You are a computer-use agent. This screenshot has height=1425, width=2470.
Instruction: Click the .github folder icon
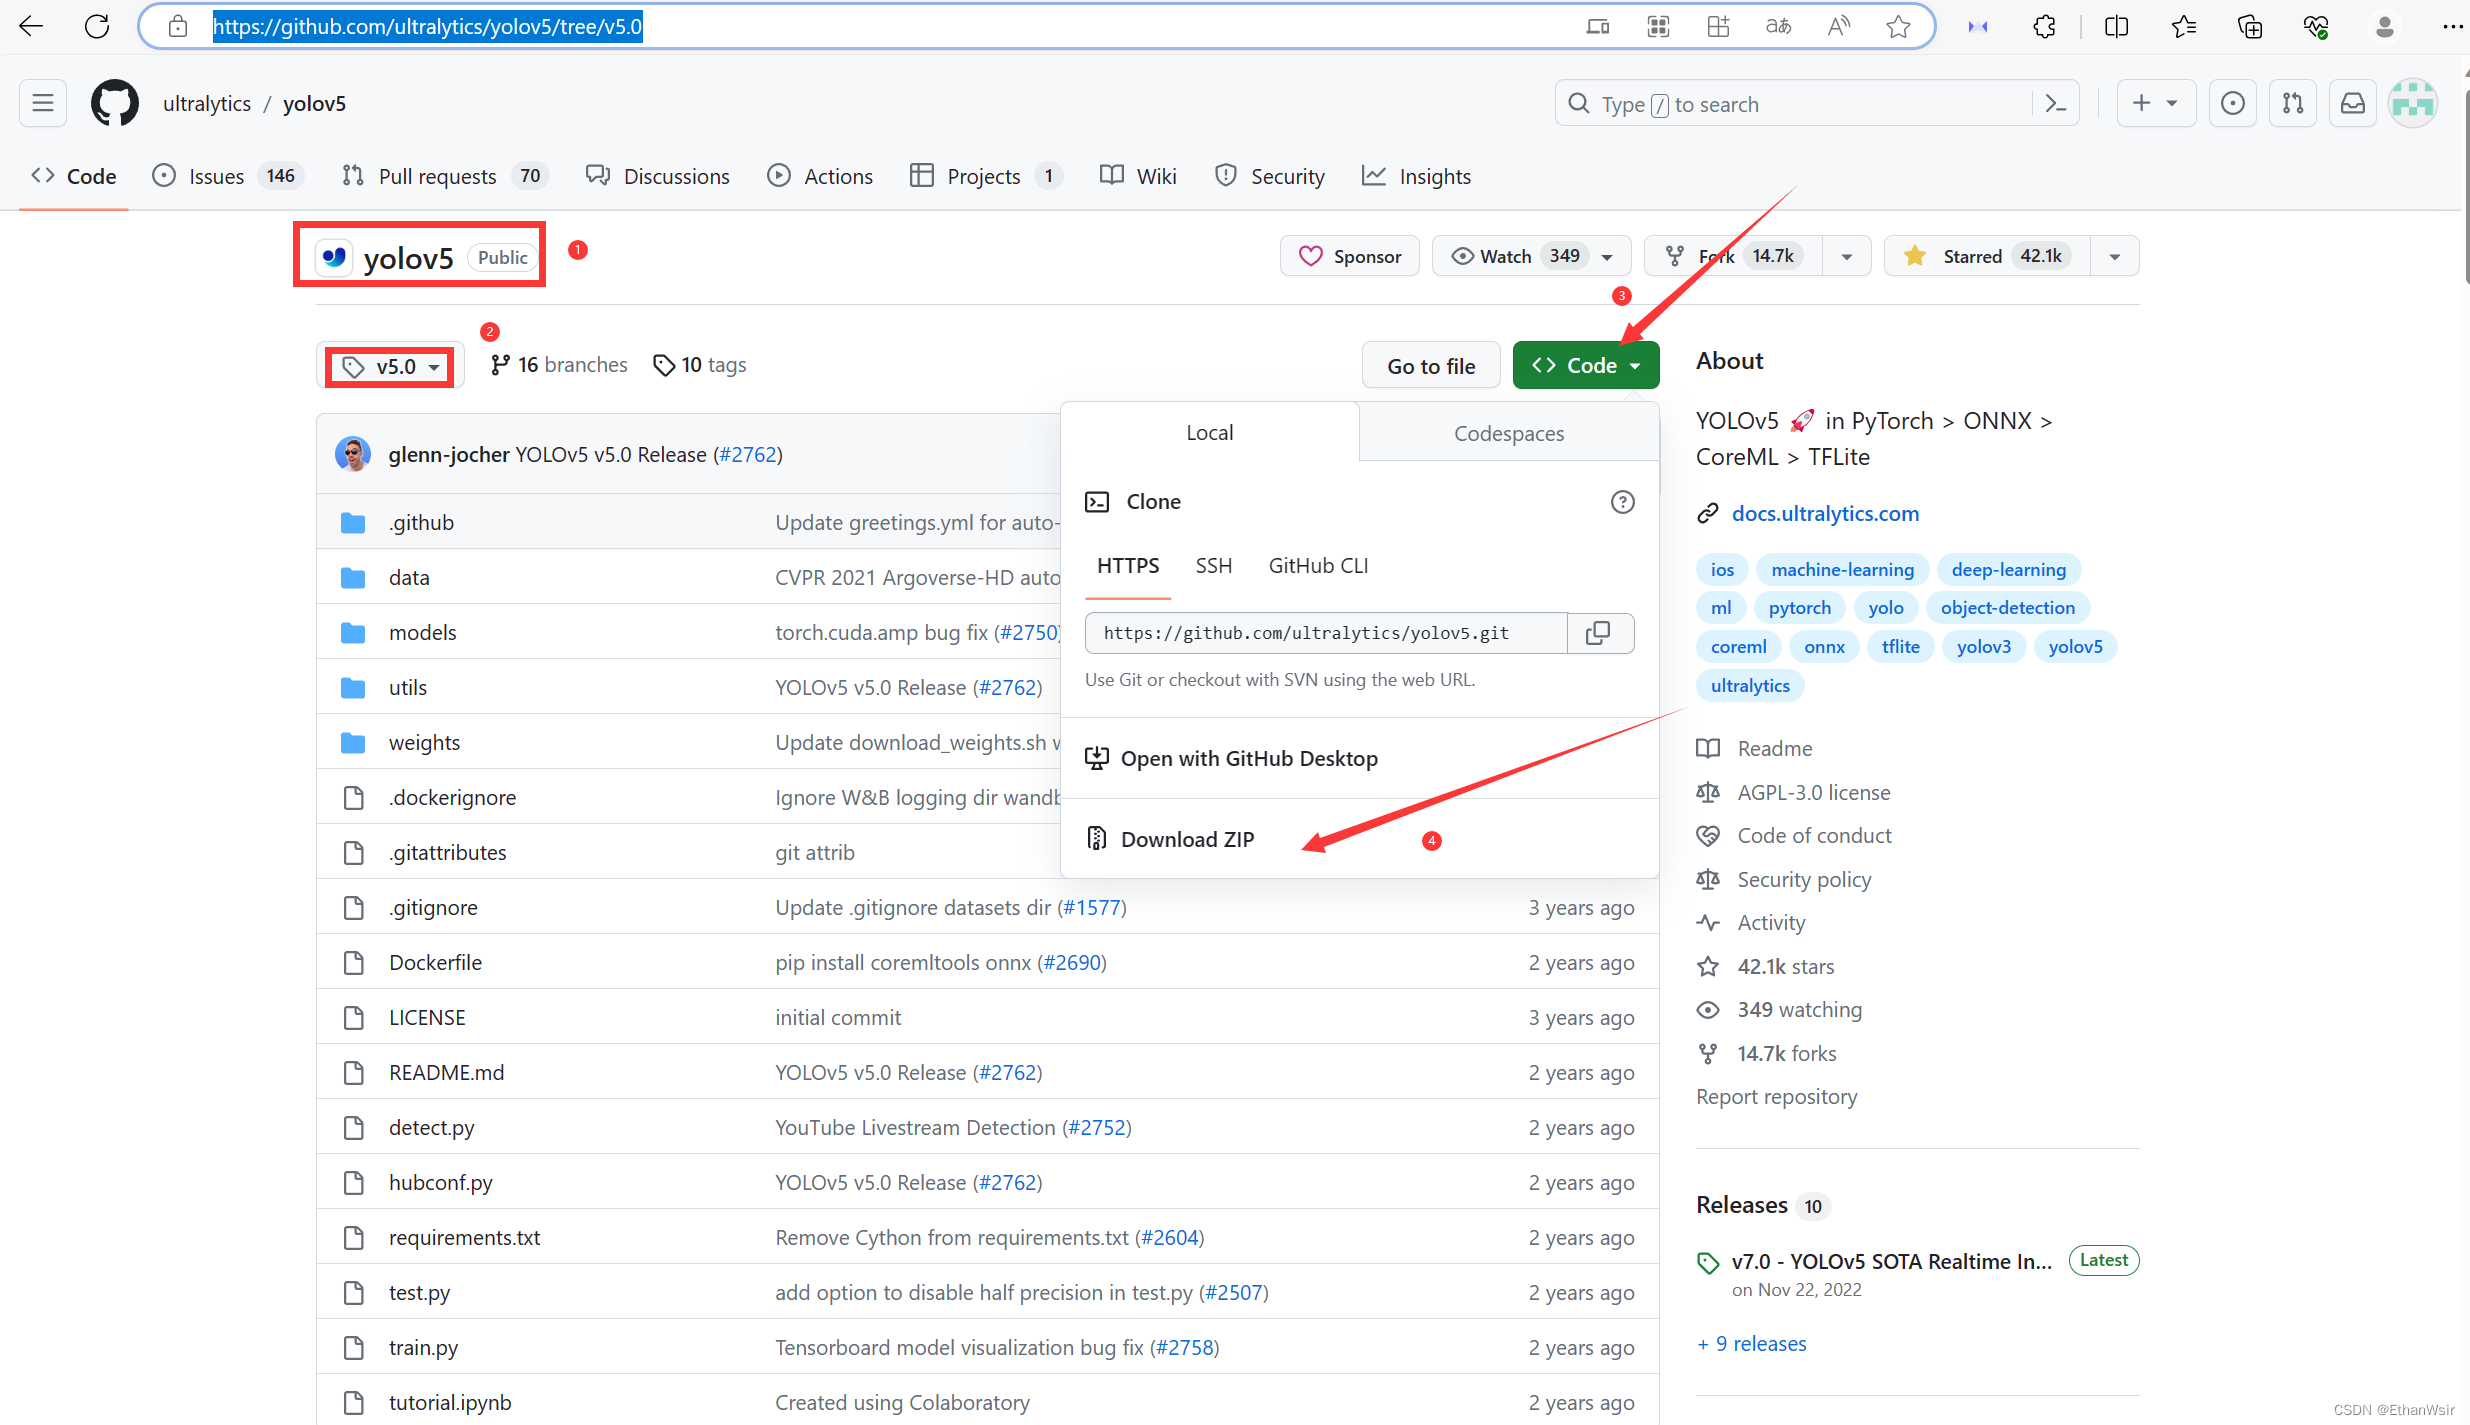[353, 522]
